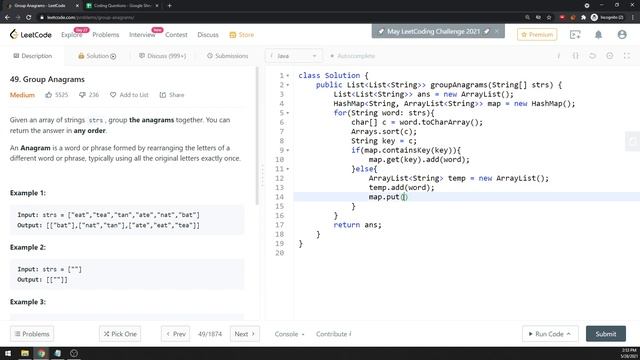Image resolution: width=640 pixels, height=360 pixels.
Task: Close the May LeetCoding Challenge banner
Action: point(497,31)
